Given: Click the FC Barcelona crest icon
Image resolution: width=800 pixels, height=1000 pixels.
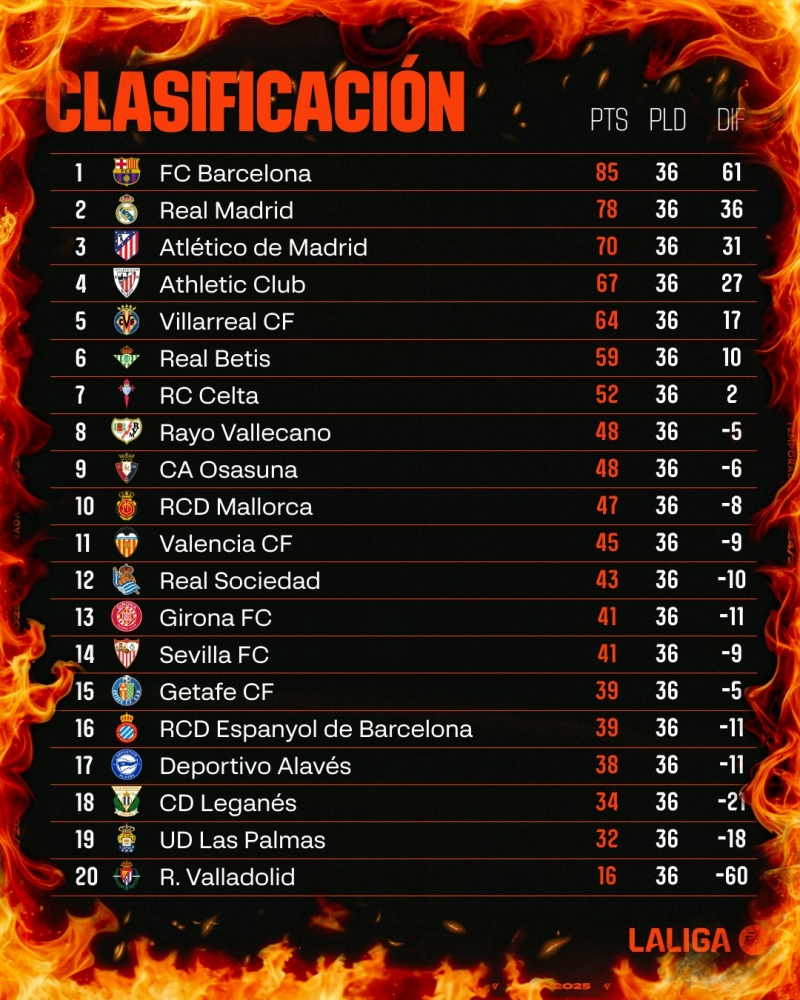Looking at the screenshot, I should [127, 172].
